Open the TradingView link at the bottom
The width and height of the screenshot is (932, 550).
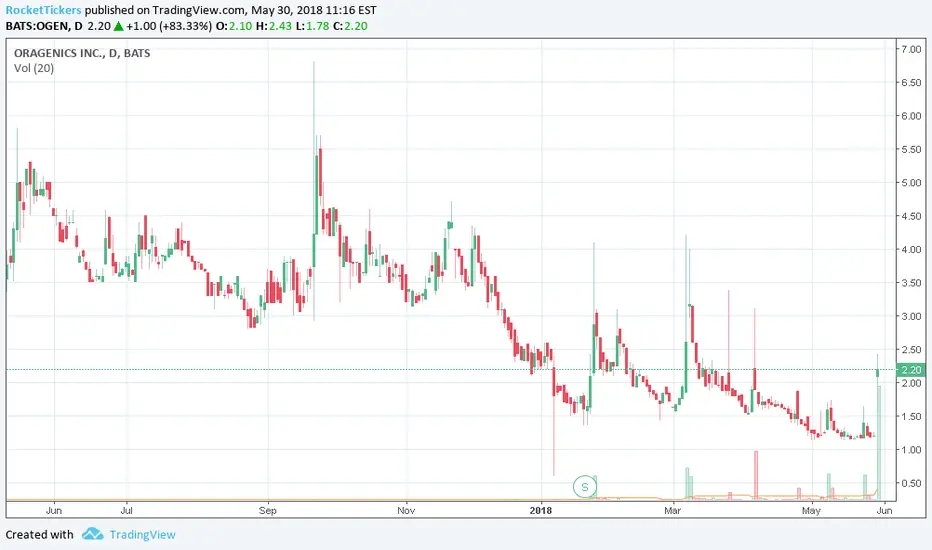coord(143,535)
